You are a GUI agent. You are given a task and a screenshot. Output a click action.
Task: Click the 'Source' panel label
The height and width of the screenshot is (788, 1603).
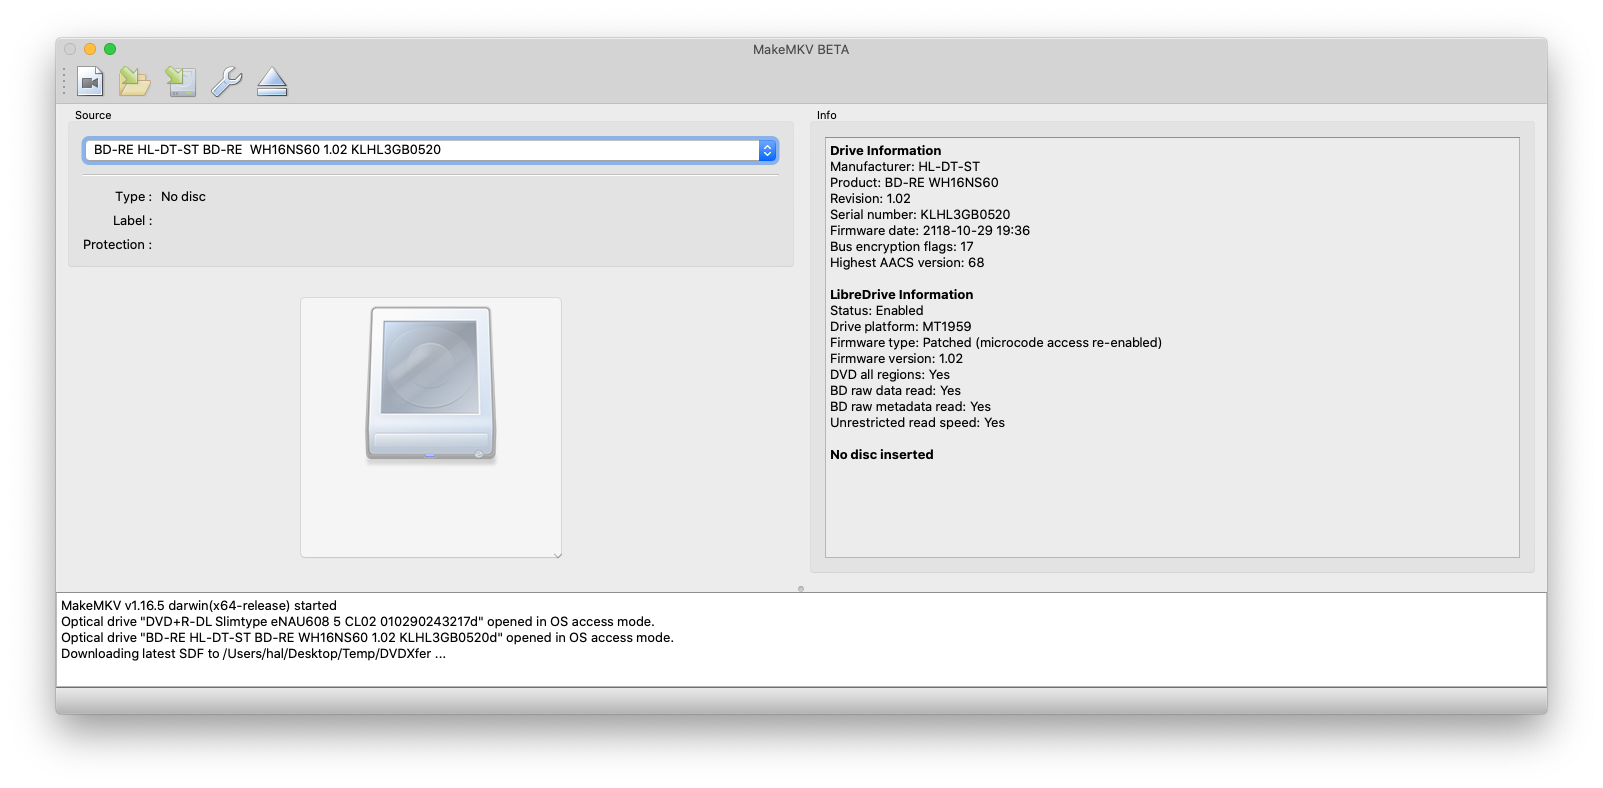93,116
